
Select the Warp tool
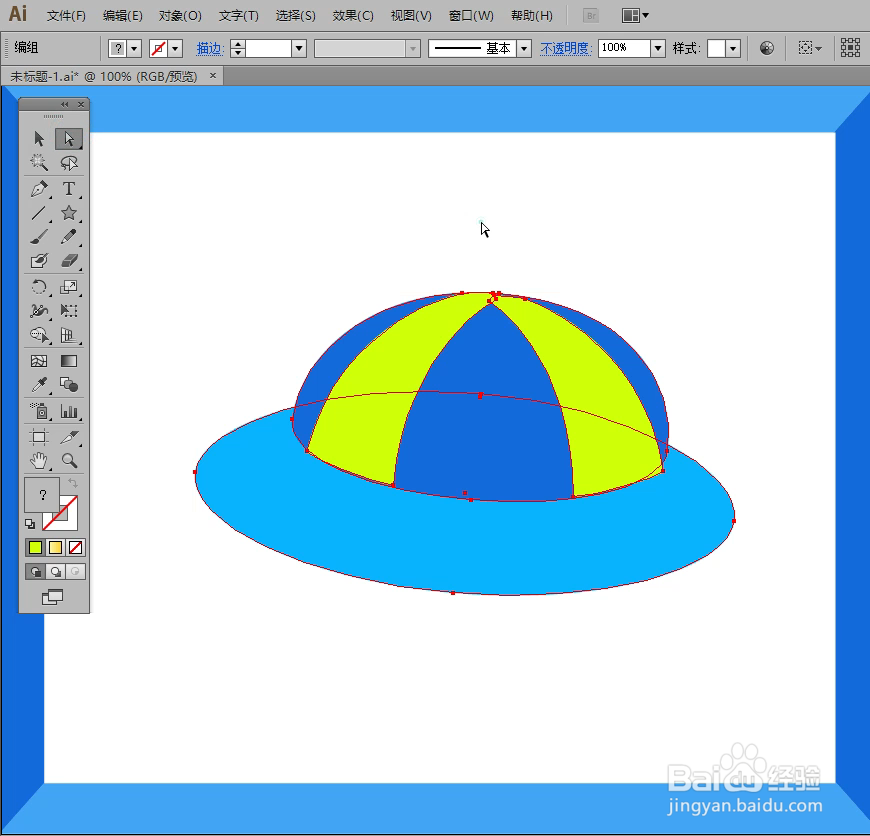tap(39, 311)
